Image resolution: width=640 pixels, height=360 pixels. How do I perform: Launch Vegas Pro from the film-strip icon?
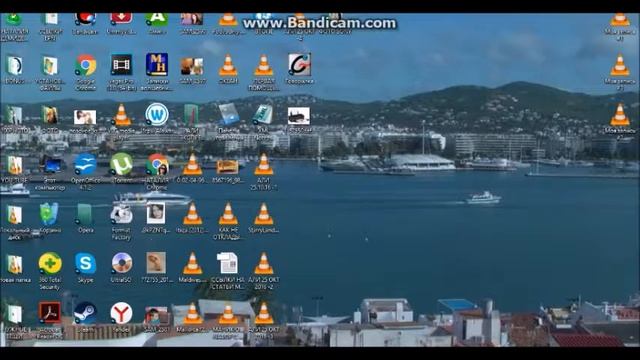click(x=121, y=65)
